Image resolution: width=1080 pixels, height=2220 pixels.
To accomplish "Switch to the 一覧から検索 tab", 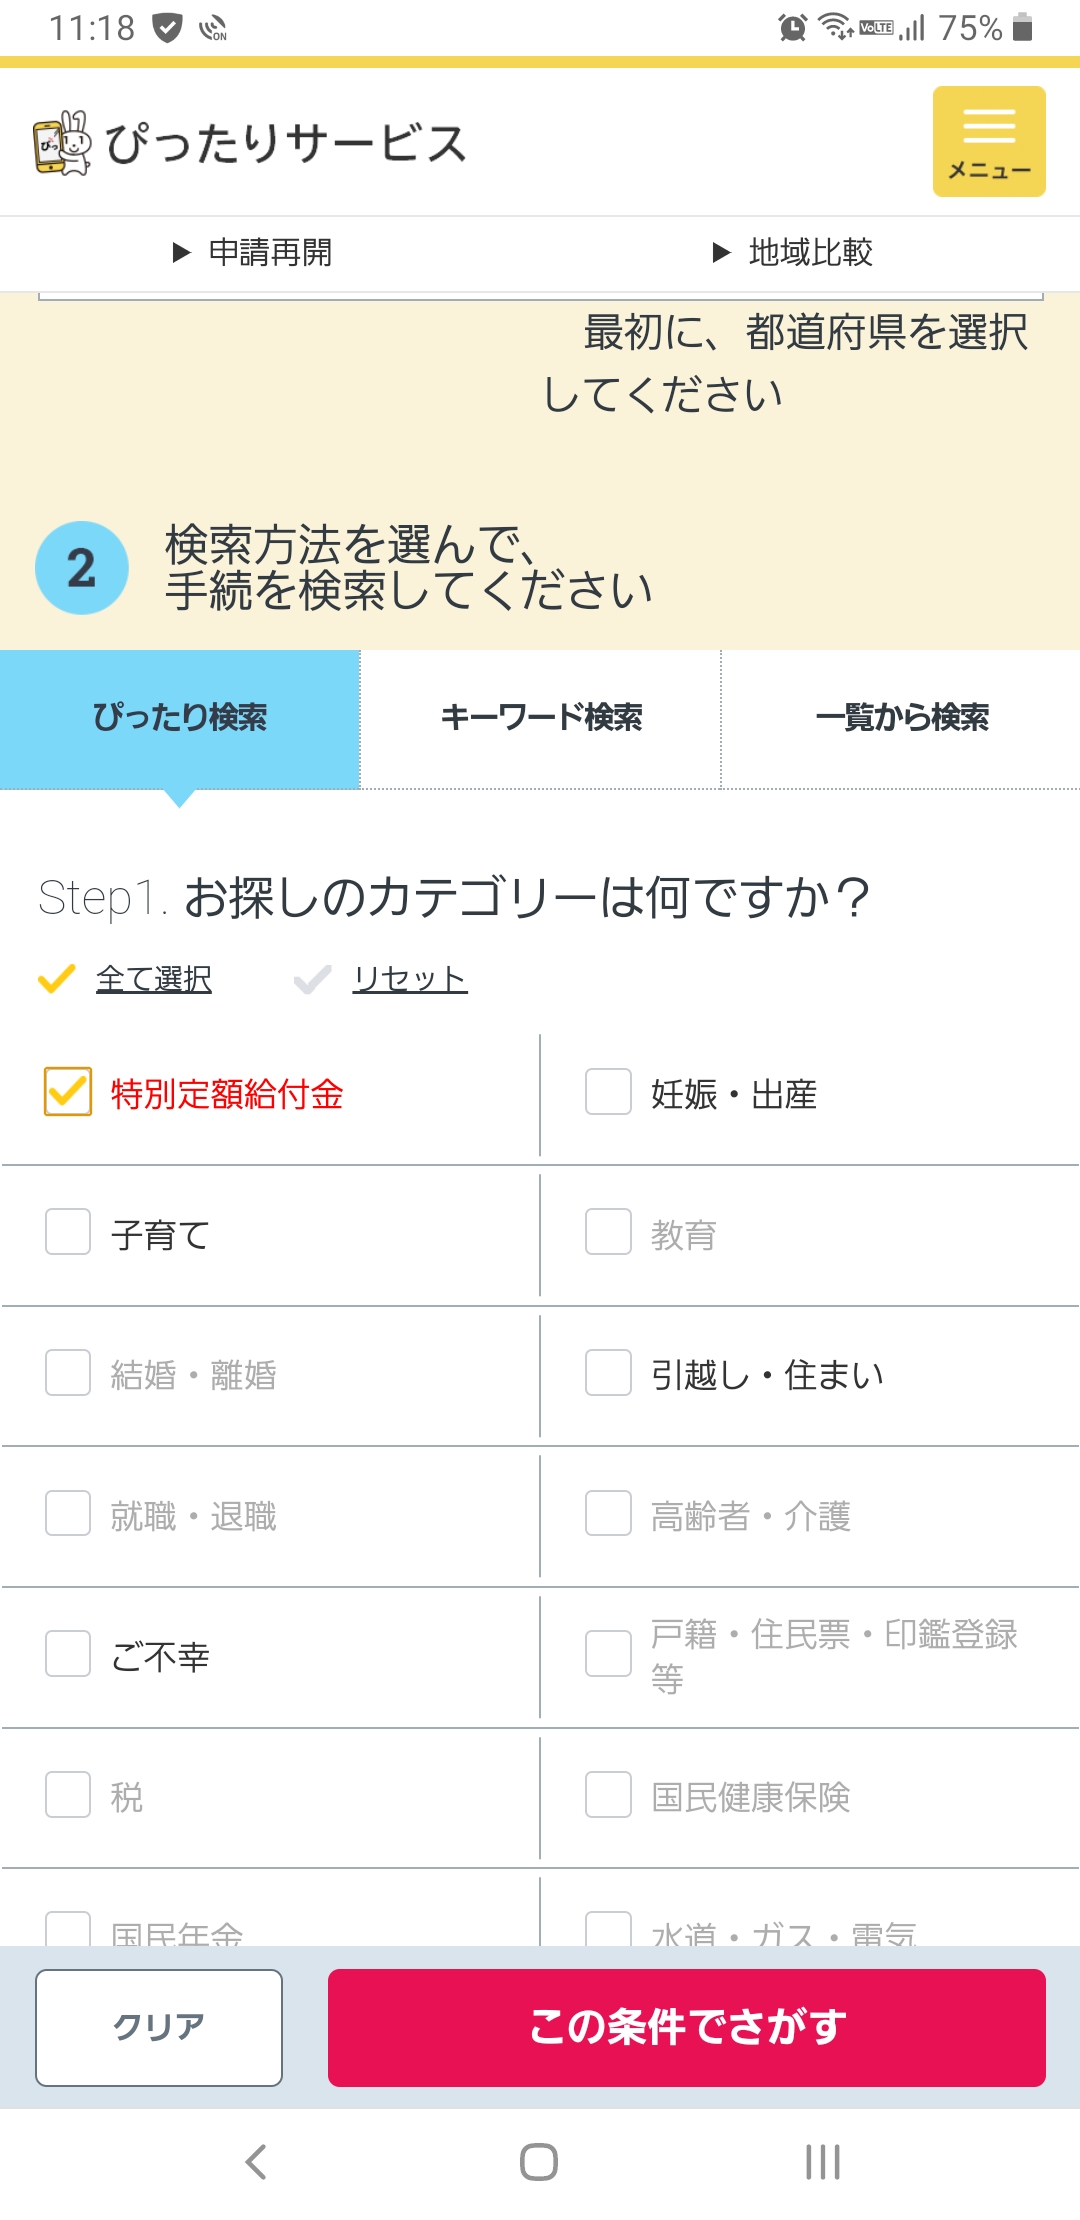I will pyautogui.click(x=901, y=718).
